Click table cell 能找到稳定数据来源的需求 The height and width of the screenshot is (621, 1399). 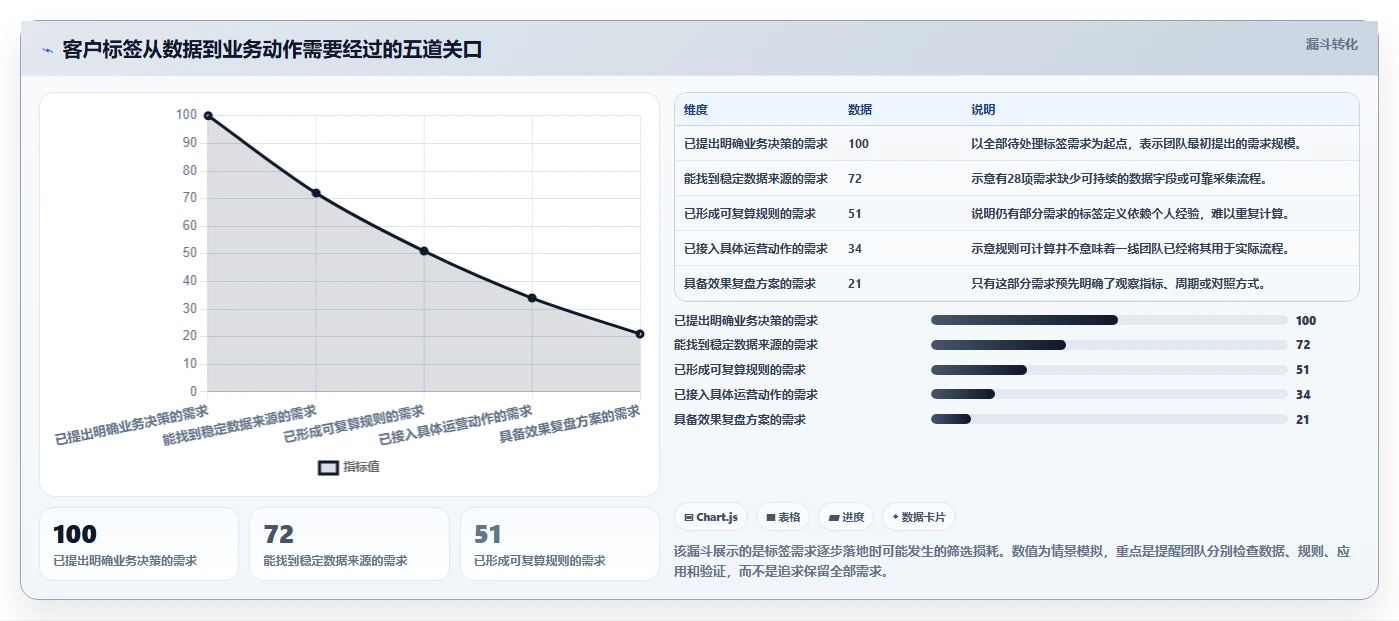pyautogui.click(x=756, y=179)
